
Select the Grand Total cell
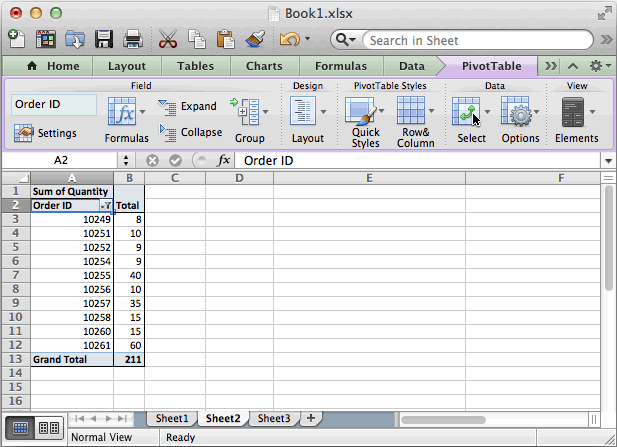point(71,358)
